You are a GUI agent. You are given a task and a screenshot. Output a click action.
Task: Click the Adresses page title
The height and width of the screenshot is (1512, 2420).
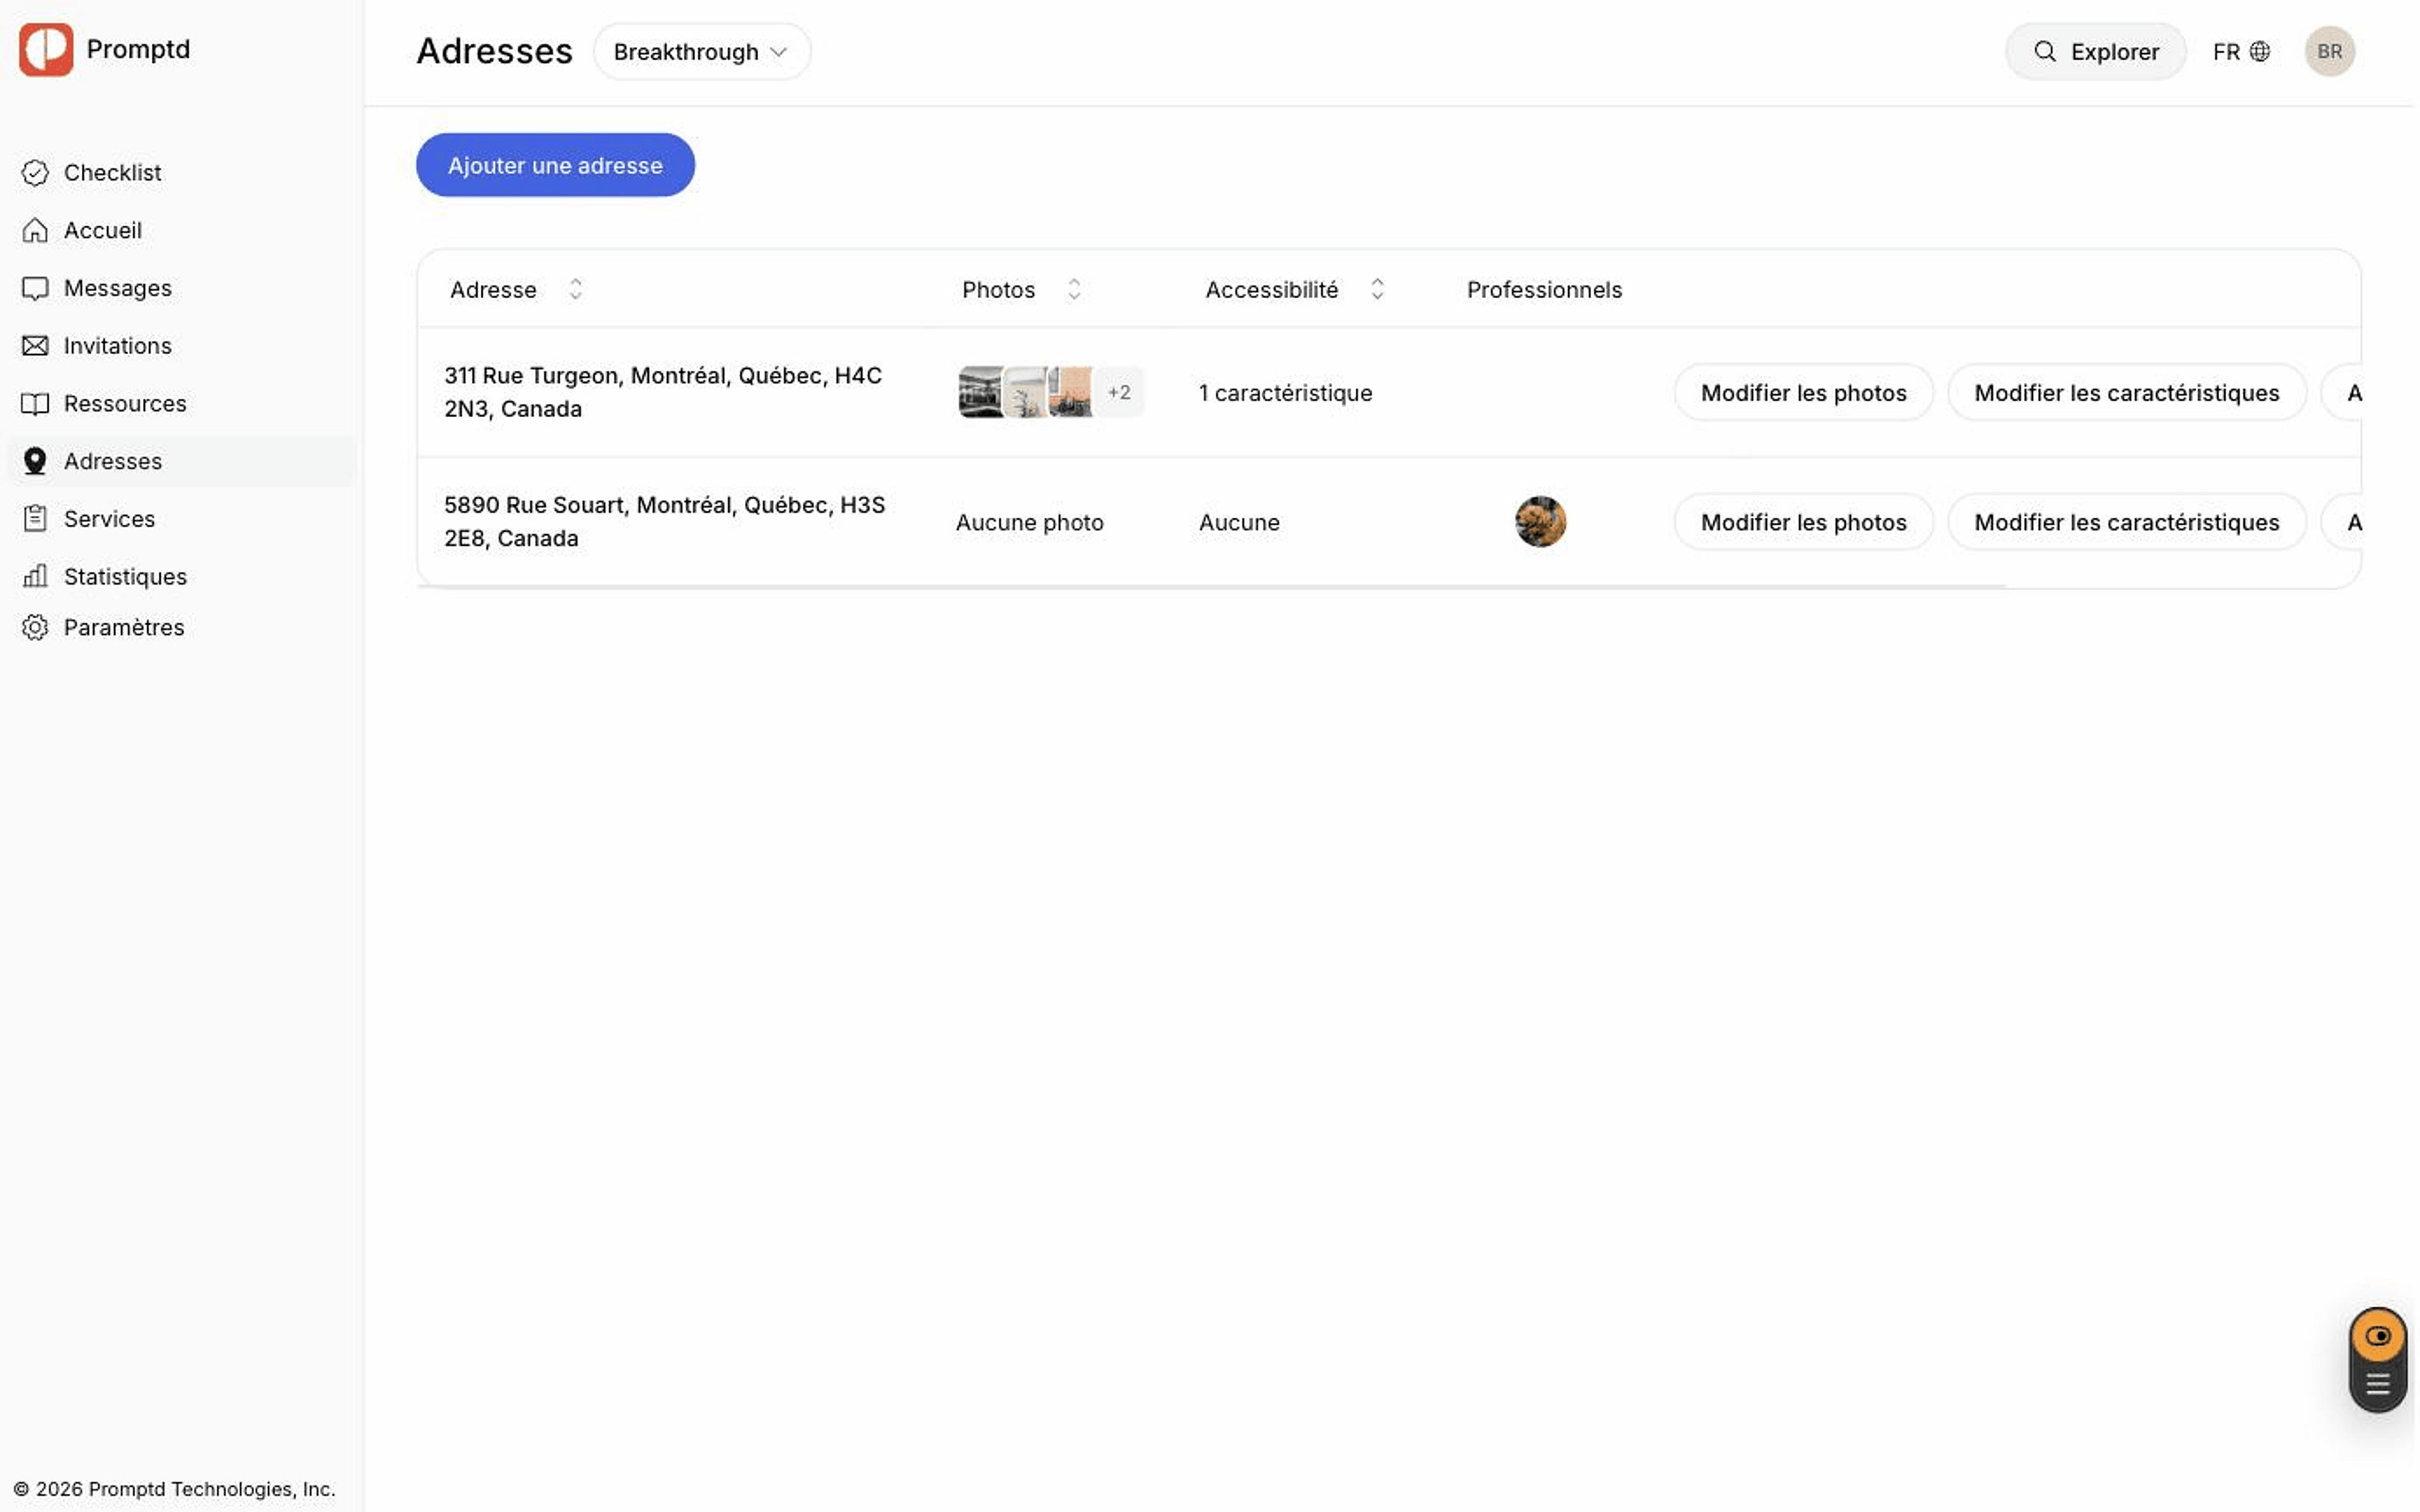point(495,51)
